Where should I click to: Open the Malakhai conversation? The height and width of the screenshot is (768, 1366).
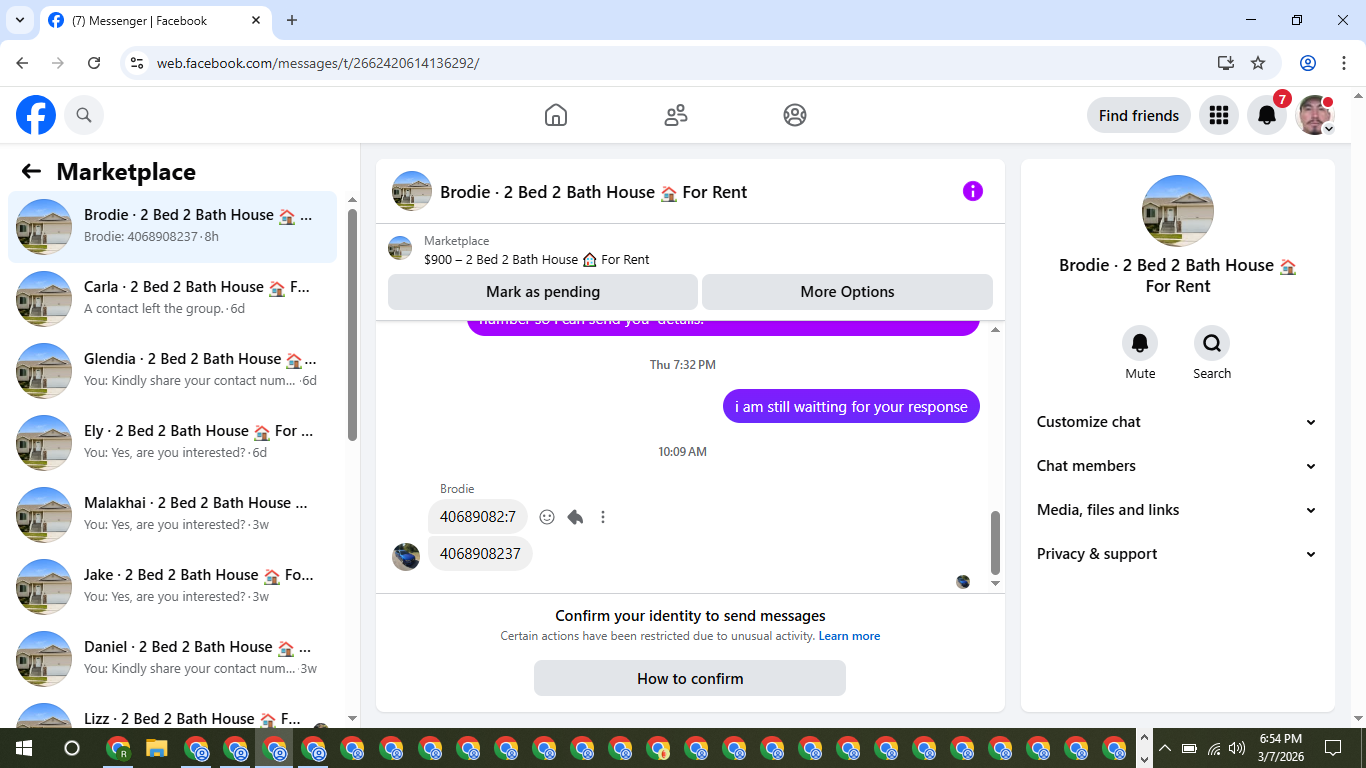click(172, 515)
